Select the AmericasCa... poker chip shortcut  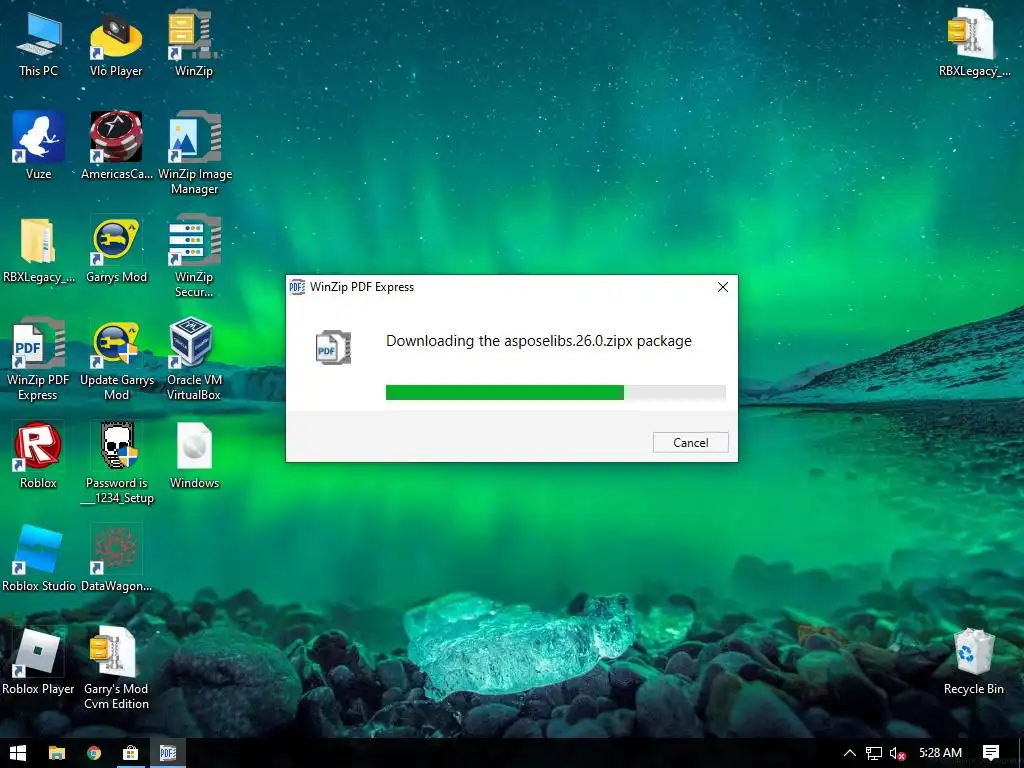[x=116, y=146]
